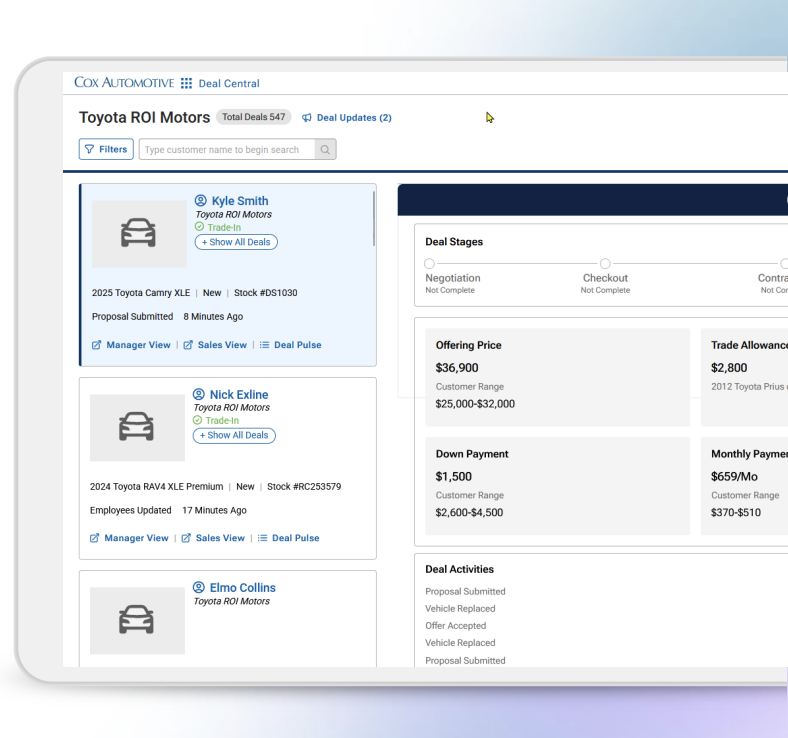The width and height of the screenshot is (788, 738).
Task: Click Offer Accepted in Deal Activities
Action: point(455,625)
